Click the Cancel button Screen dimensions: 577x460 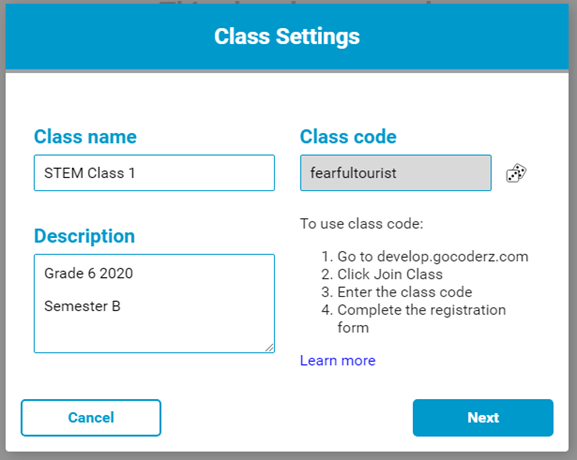[91, 418]
